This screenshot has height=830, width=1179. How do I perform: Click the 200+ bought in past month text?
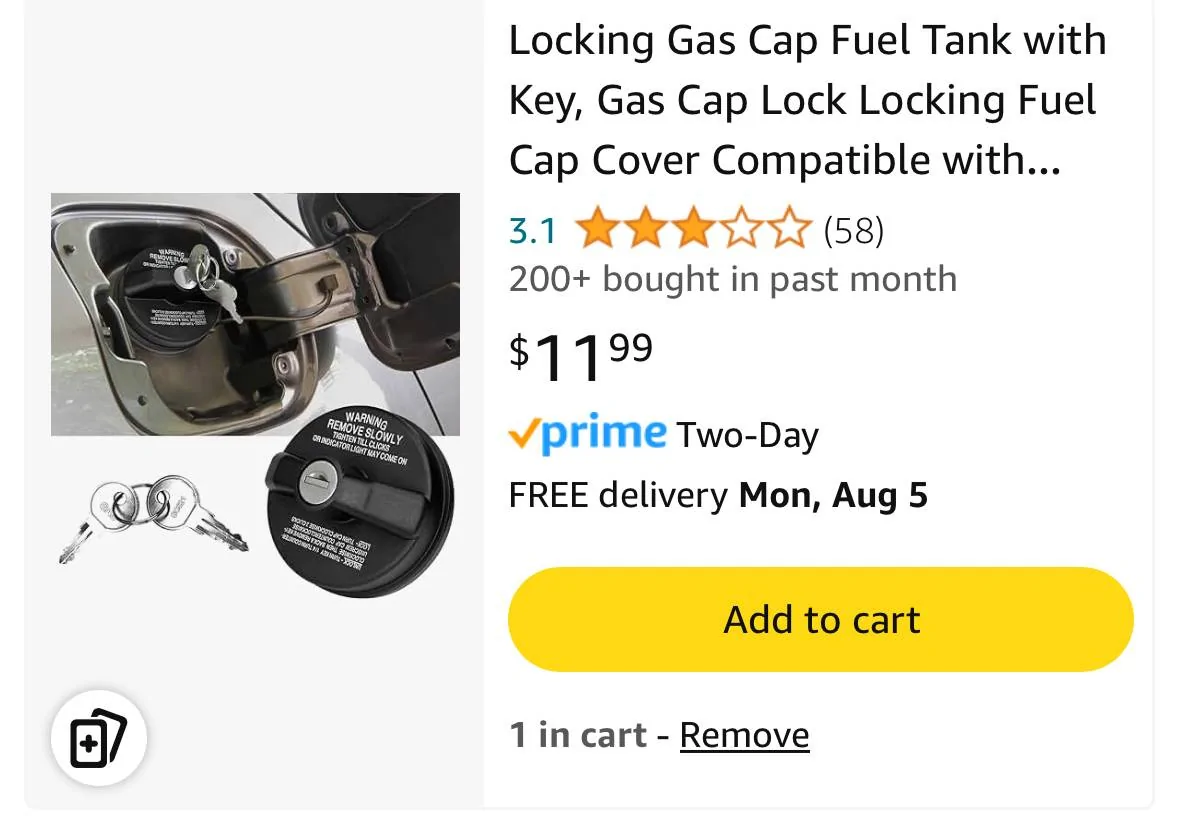pos(732,279)
